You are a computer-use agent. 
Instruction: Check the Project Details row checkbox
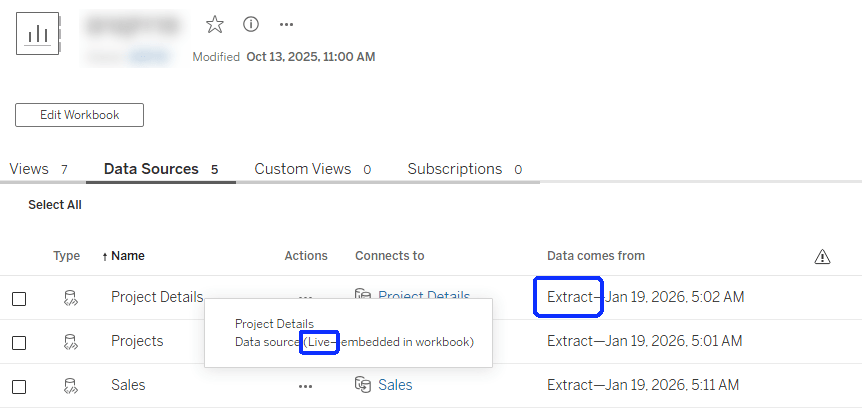[19, 298]
